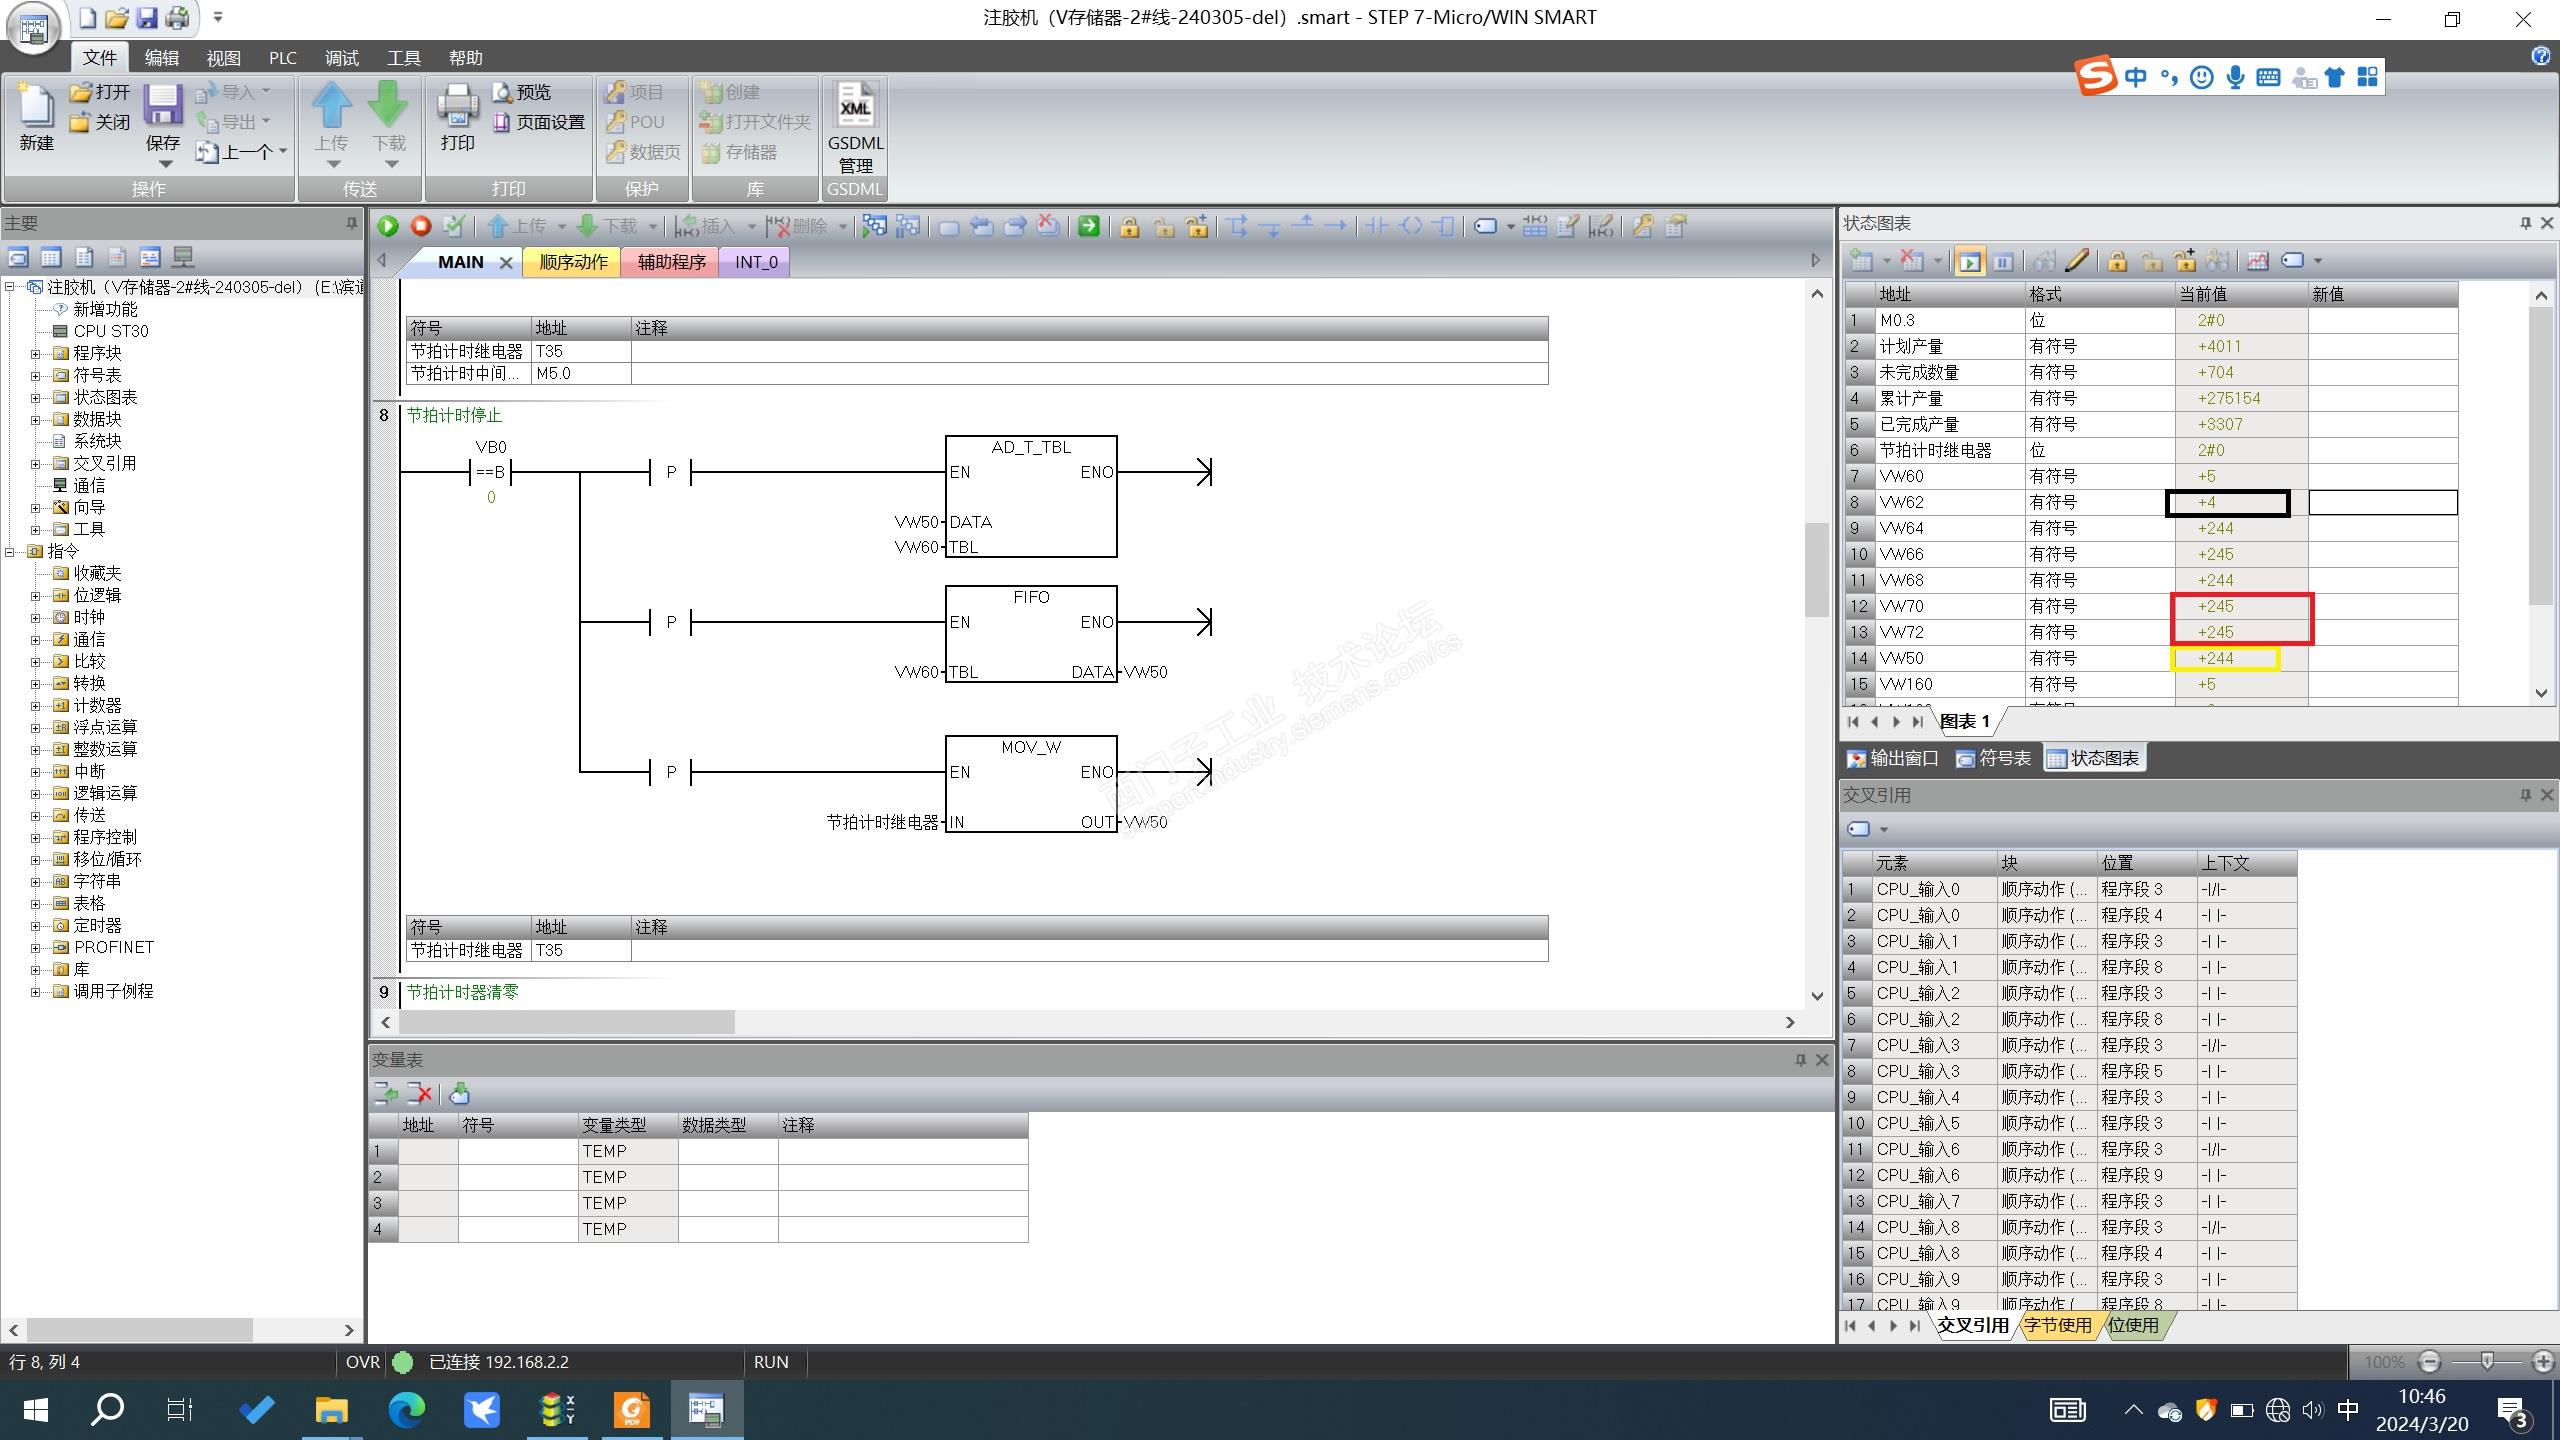Click chart status monitor icon in status chart
Screen dimensions: 2560x1440
pos(1969,262)
